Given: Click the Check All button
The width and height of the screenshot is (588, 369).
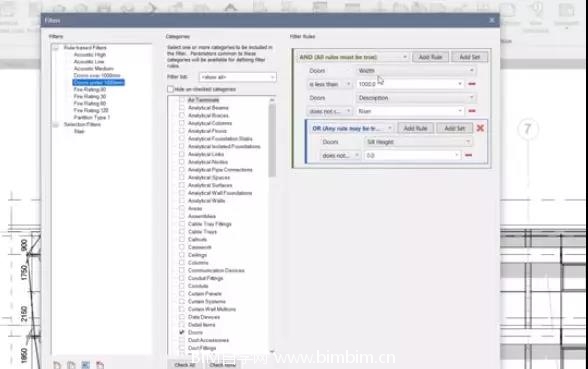Looking at the screenshot, I should coord(185,365).
